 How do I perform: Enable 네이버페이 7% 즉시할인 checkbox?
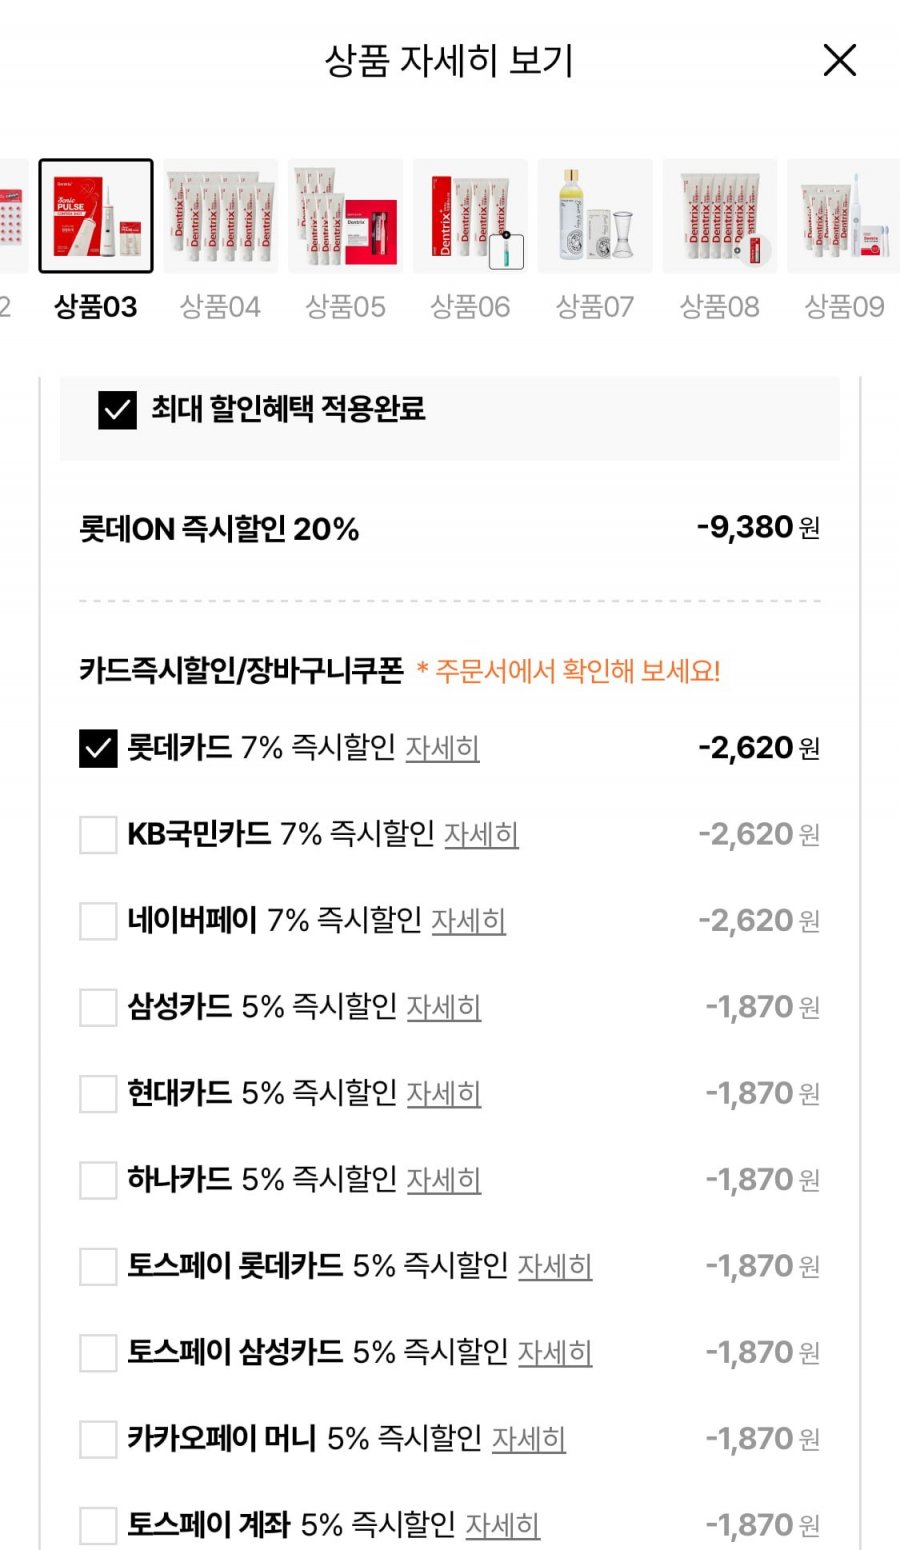coord(98,921)
